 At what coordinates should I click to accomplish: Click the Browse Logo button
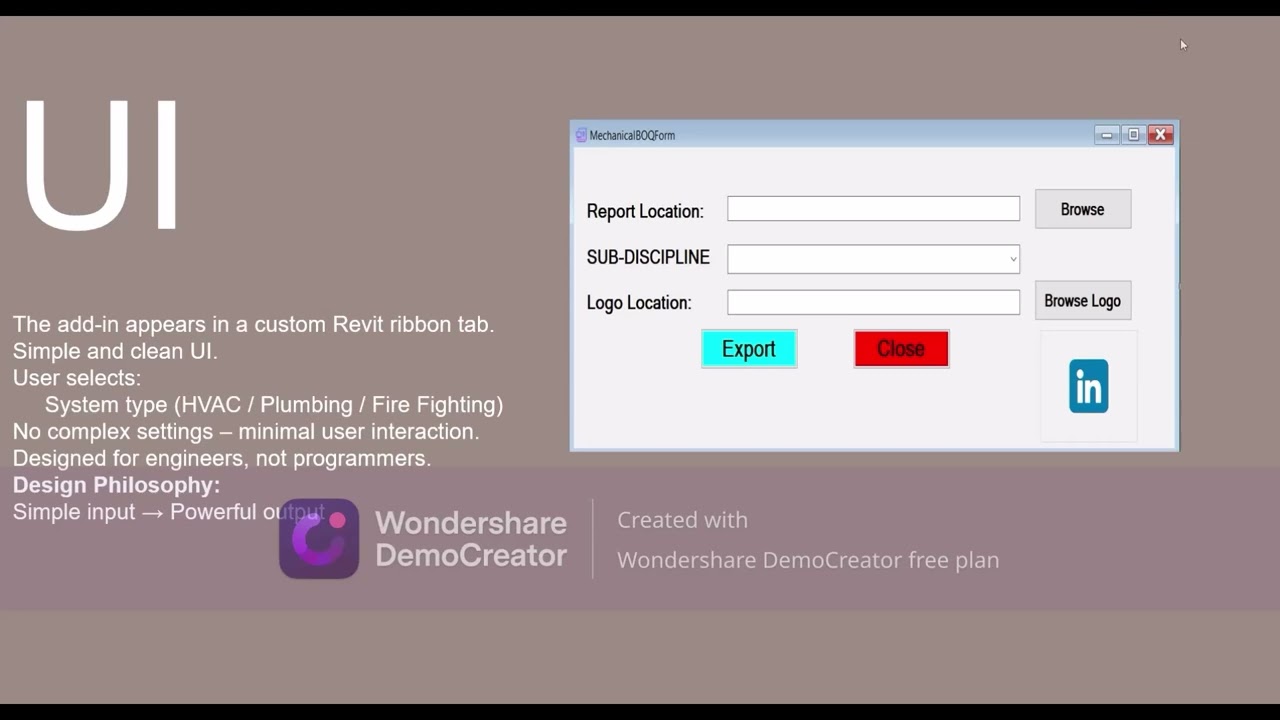(1083, 300)
